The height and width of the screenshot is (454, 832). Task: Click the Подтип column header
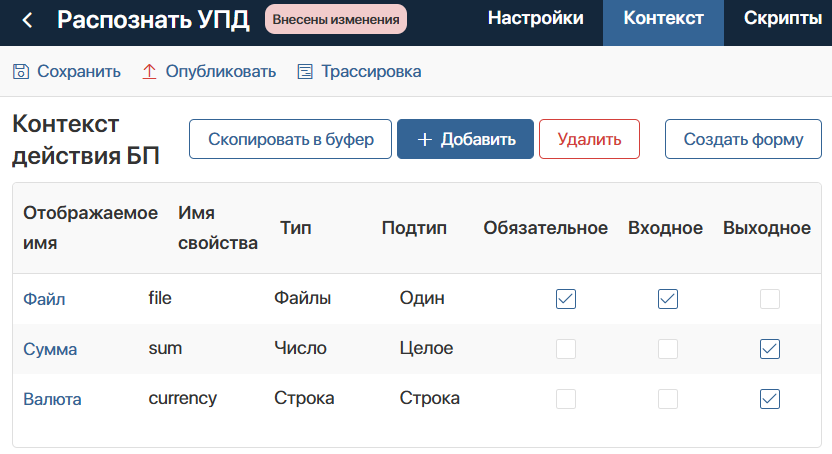coord(414,228)
